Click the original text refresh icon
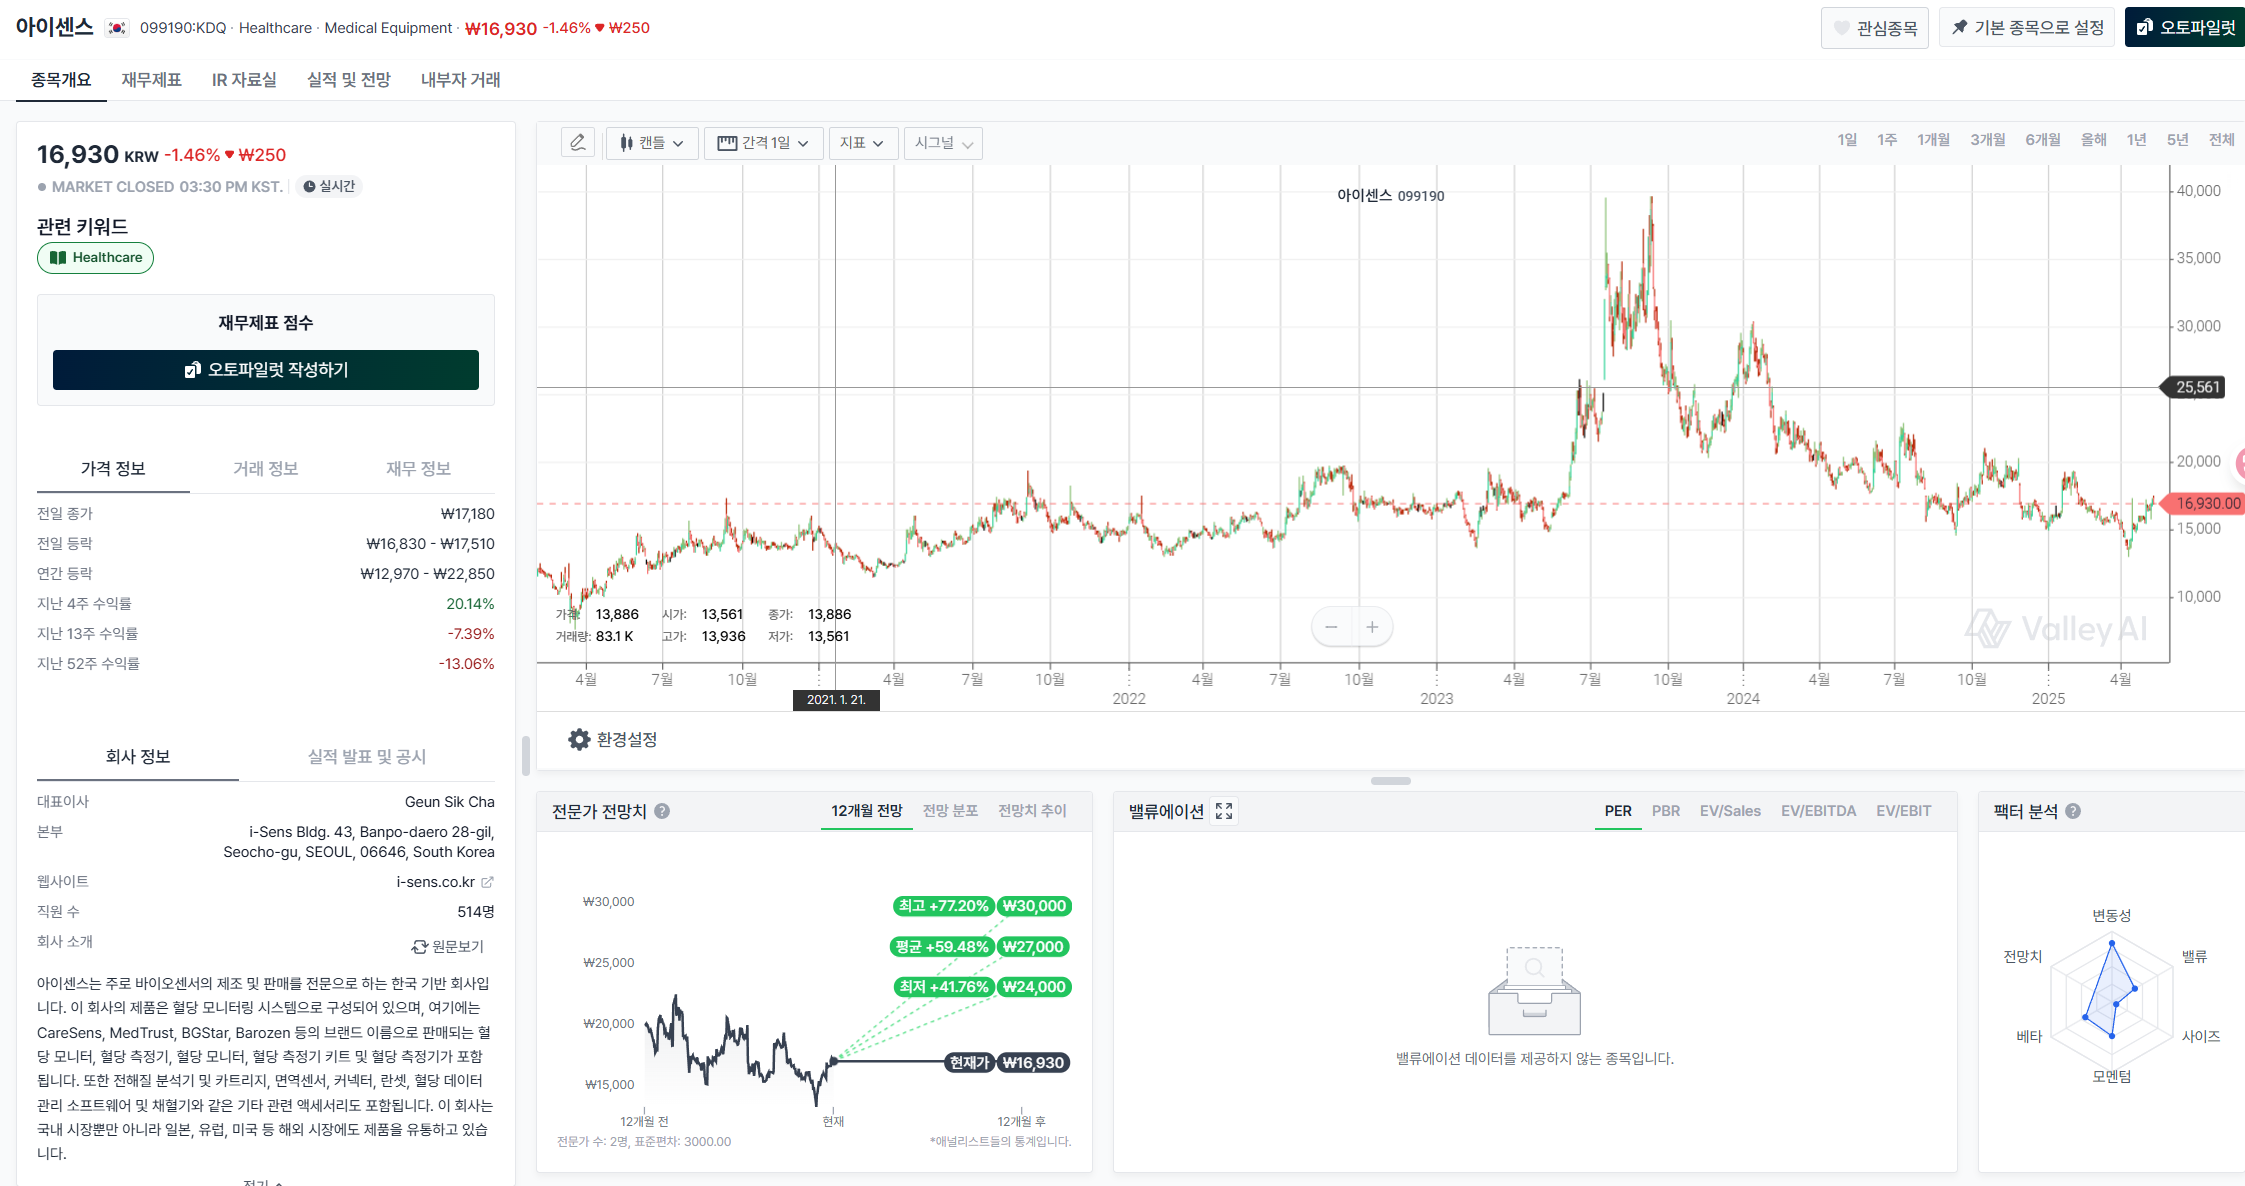This screenshot has height=1186, width=2245. coord(420,946)
